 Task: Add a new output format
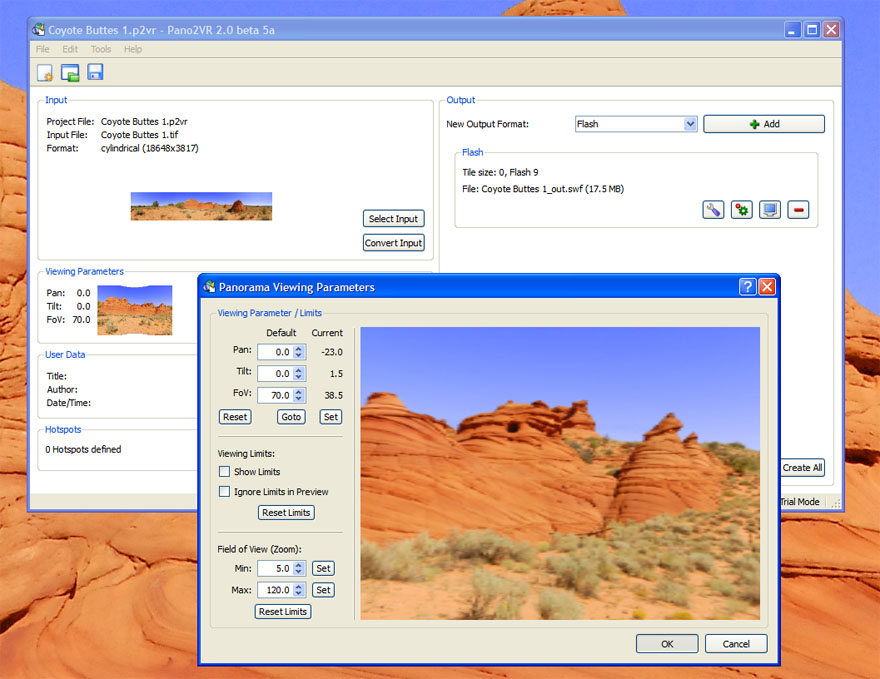pos(764,124)
